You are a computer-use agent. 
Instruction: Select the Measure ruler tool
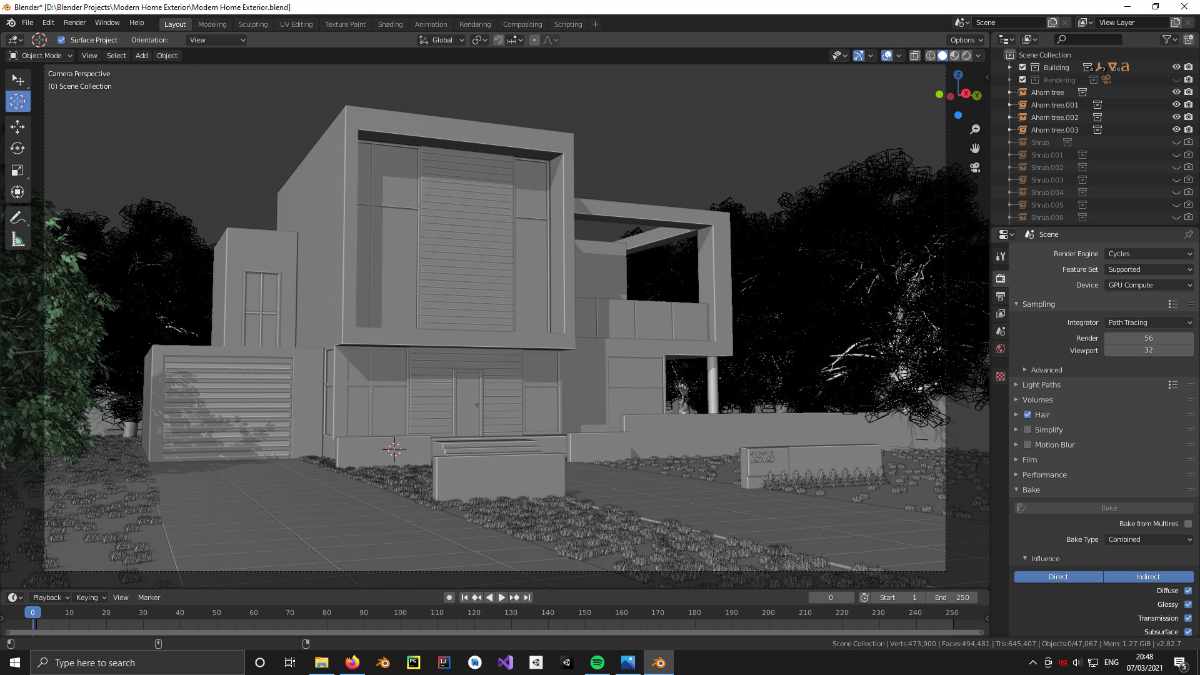pos(18,239)
